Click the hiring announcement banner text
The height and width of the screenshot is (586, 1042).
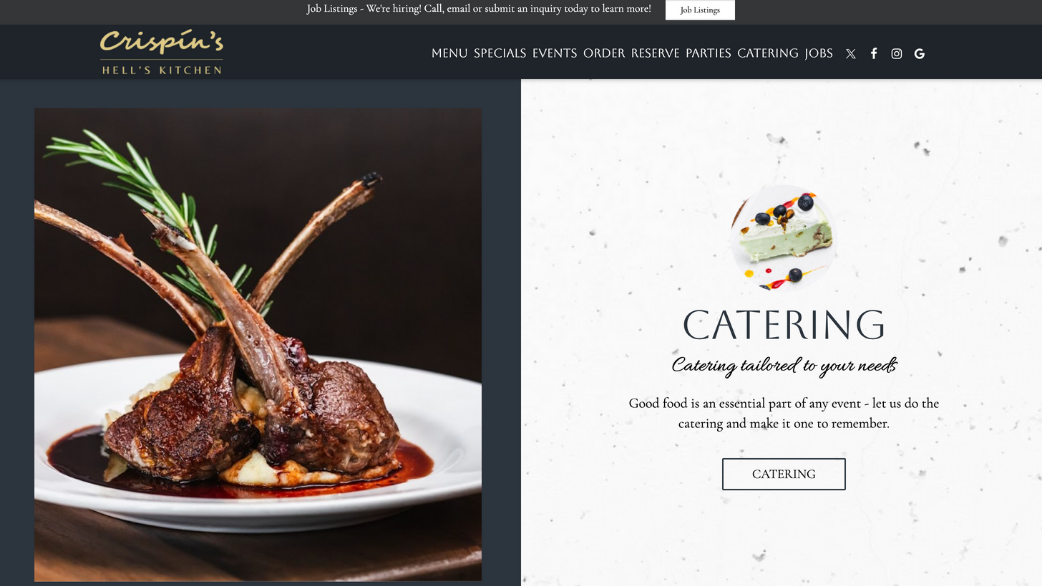coord(478,9)
